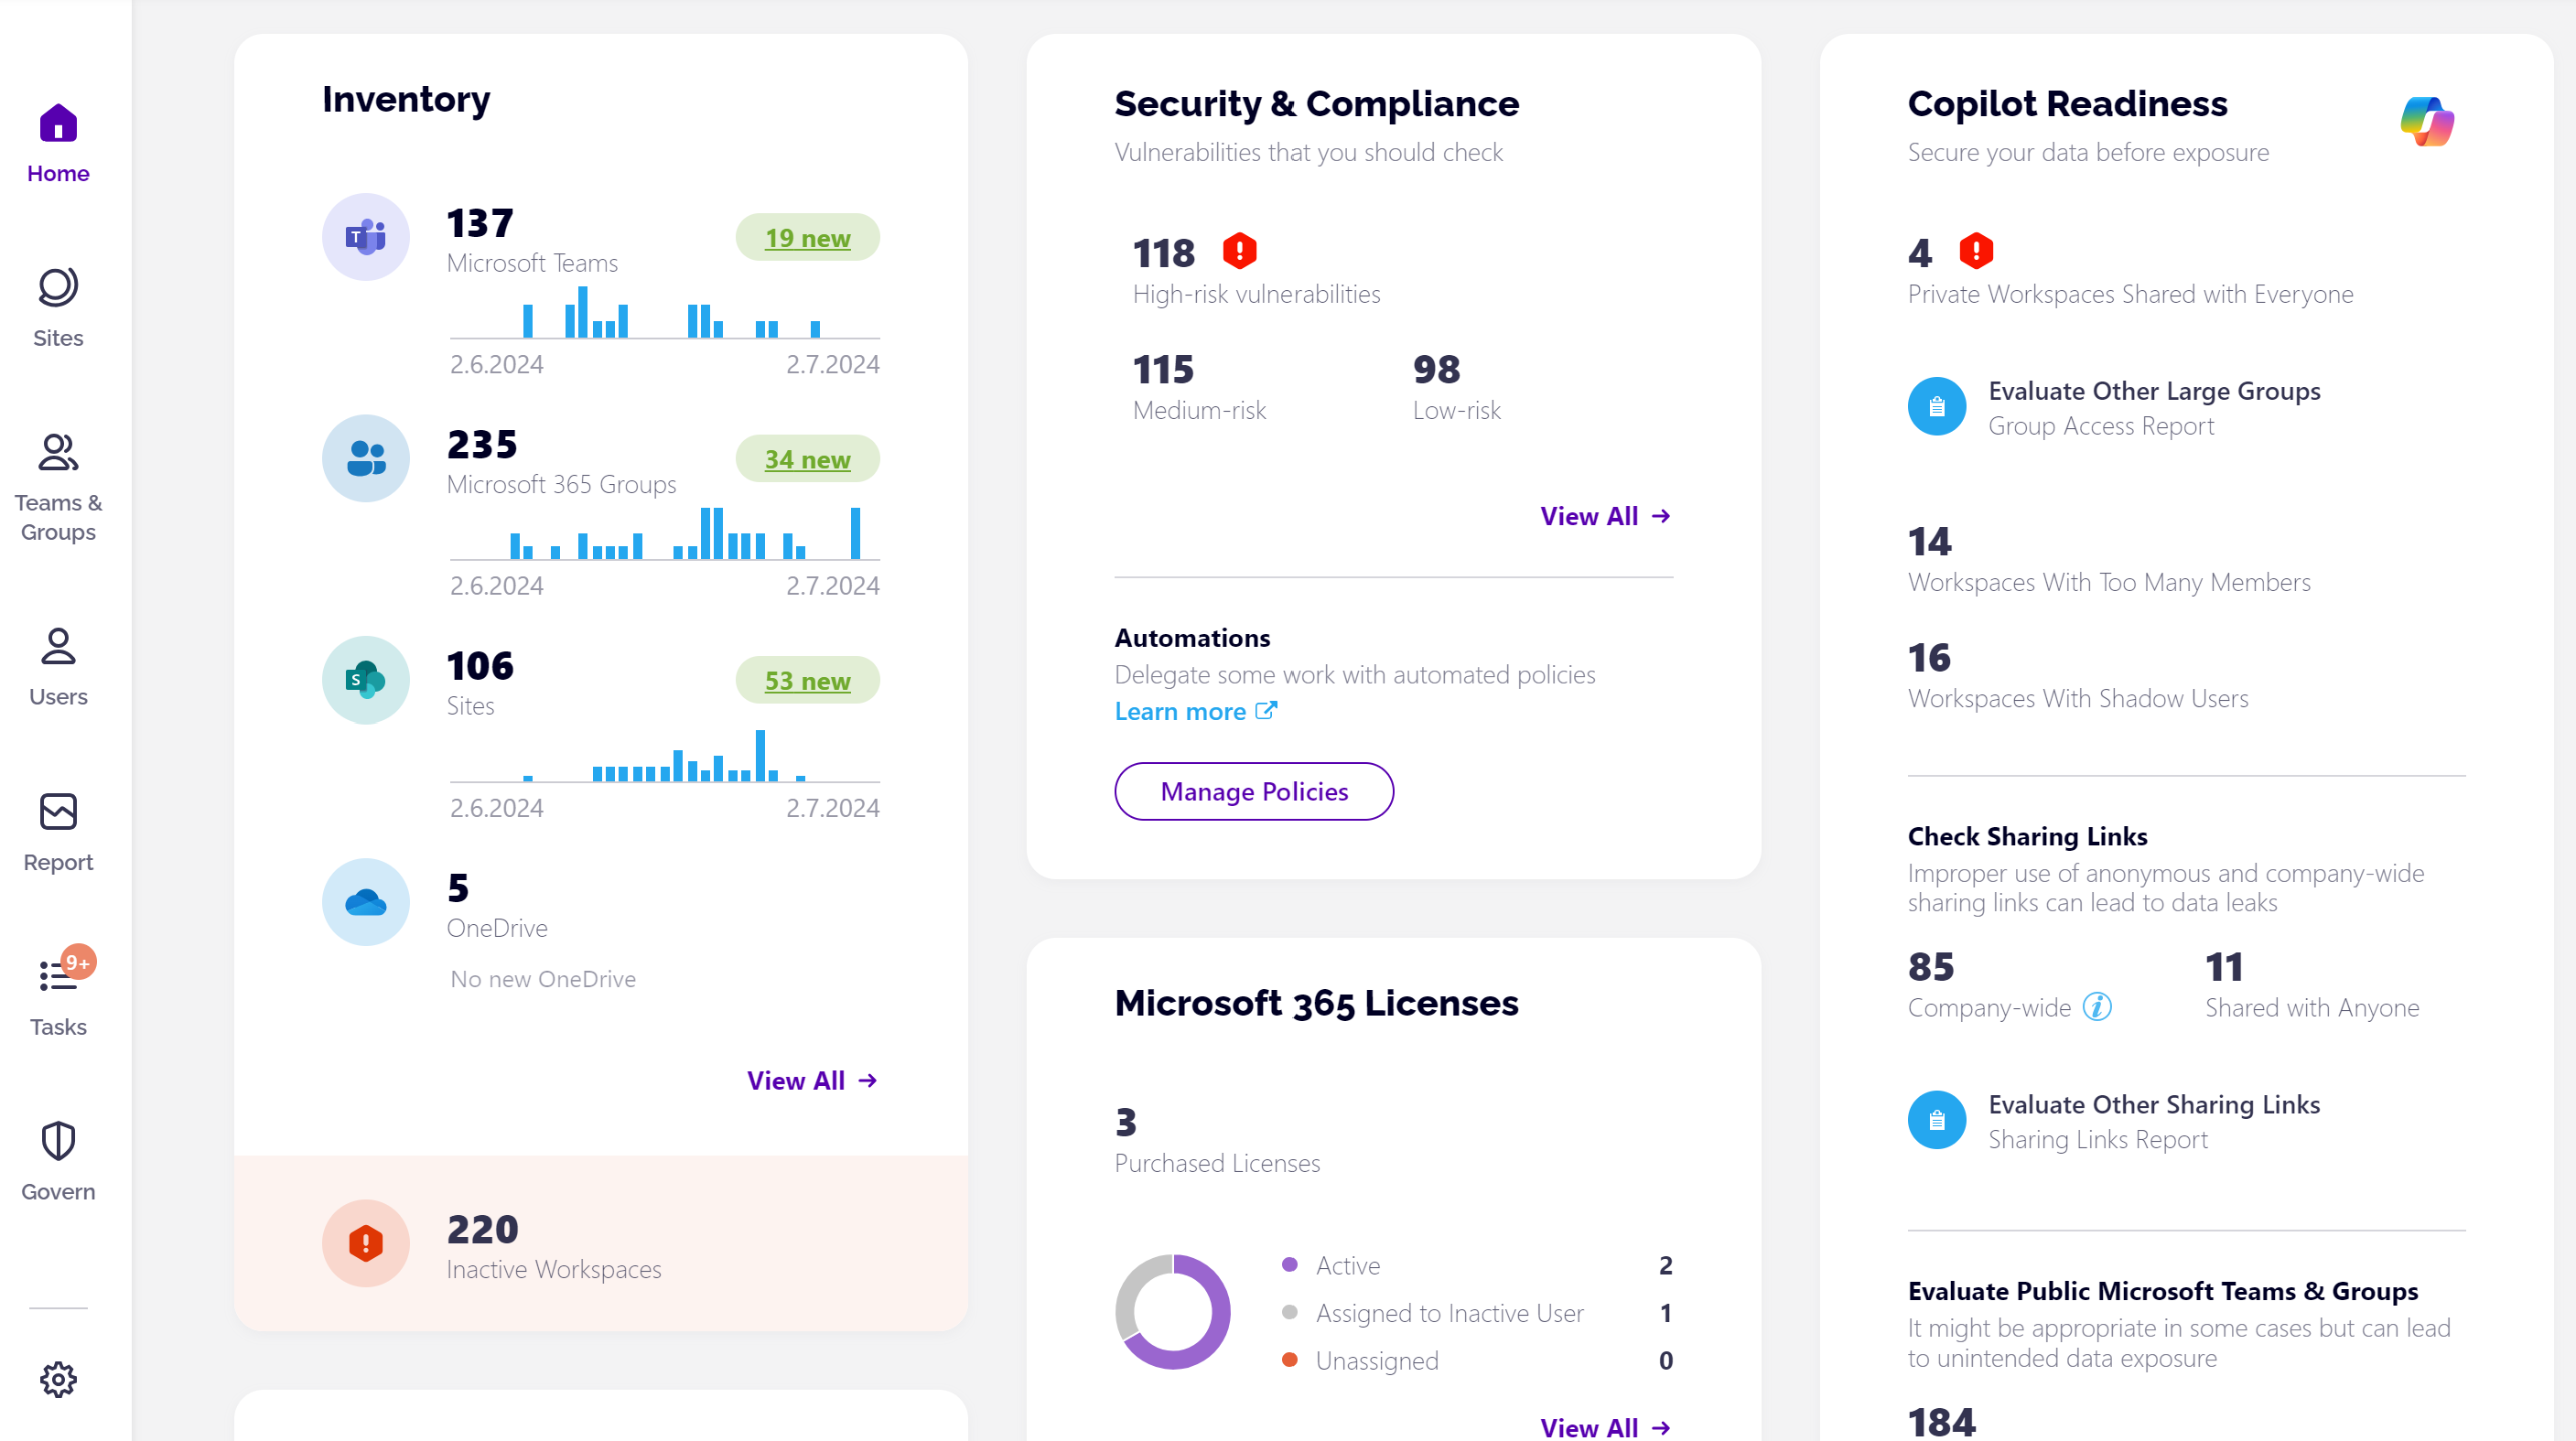Click the Copilot logo icon
This screenshot has width=2576, height=1441.
(2427, 121)
